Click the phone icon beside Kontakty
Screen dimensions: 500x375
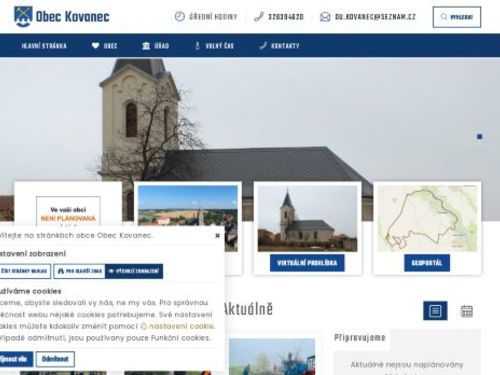263,46
